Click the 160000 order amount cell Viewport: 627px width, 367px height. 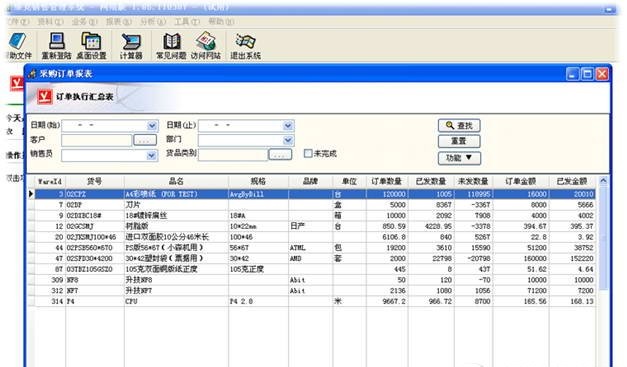point(521,259)
